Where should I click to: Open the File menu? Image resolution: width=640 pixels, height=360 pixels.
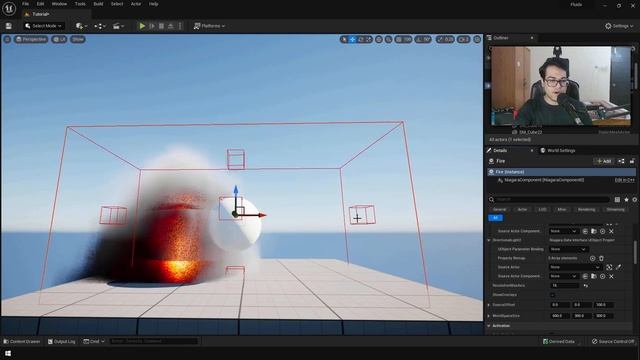(25, 4)
